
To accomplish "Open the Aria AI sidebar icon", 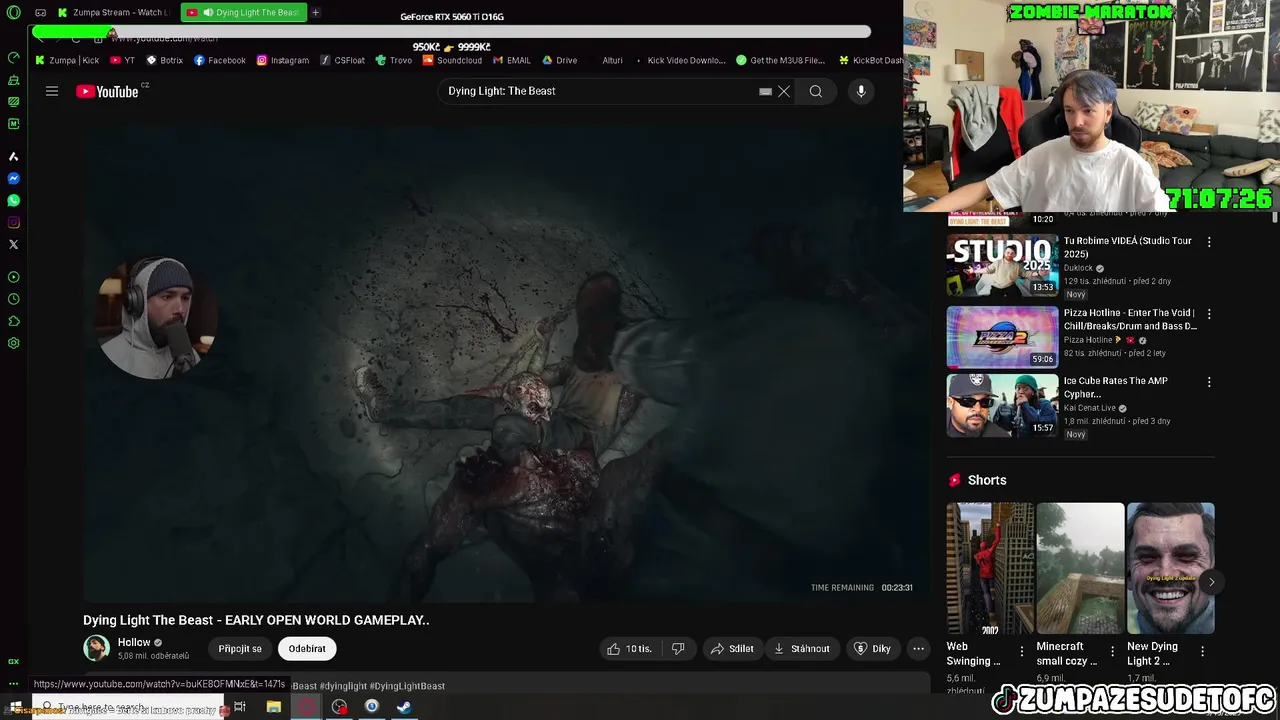I will (13, 157).
